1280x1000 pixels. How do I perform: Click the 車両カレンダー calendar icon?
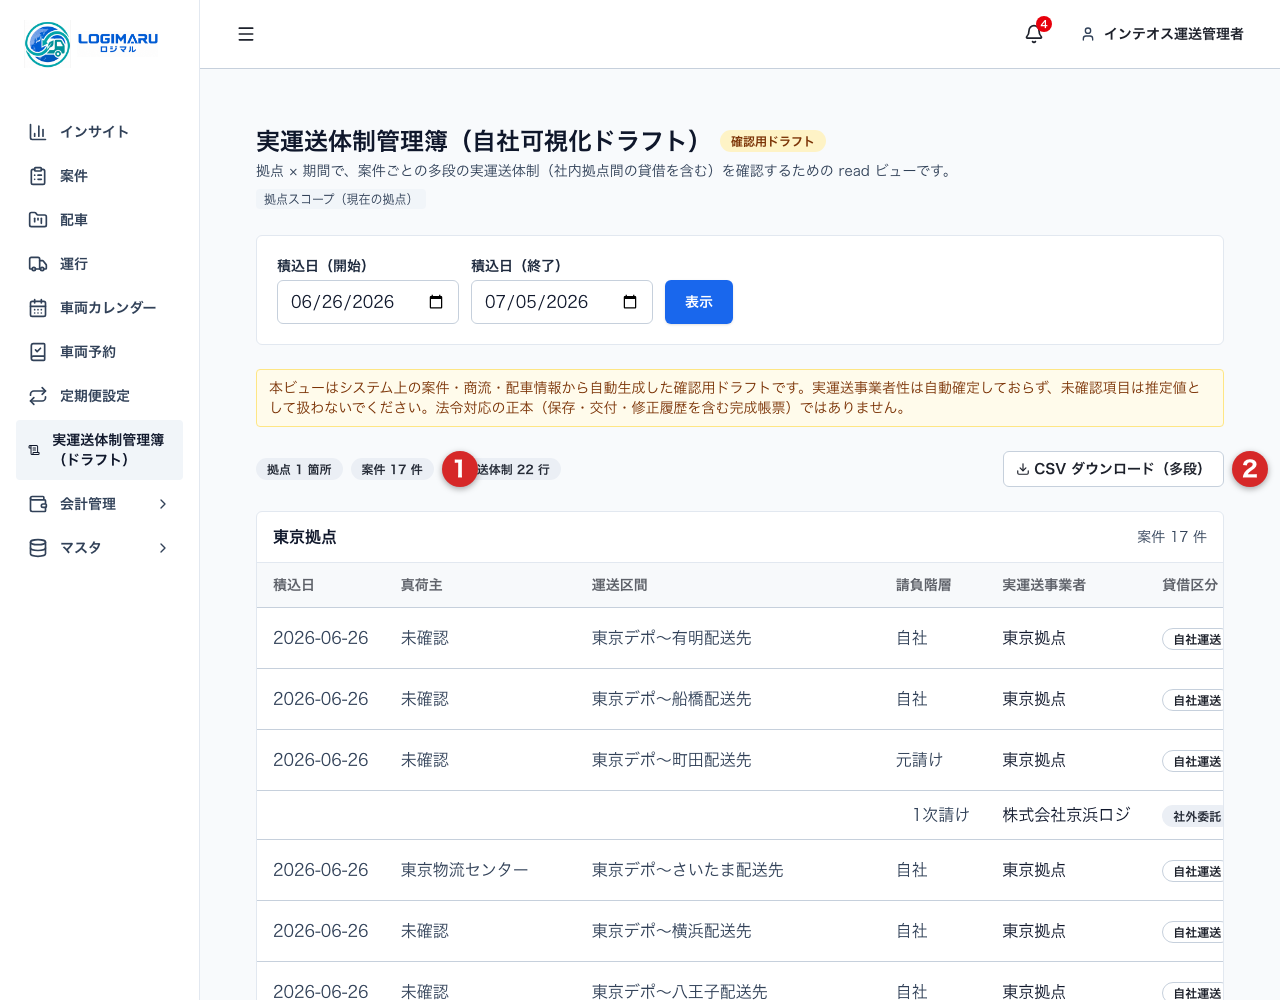click(38, 308)
